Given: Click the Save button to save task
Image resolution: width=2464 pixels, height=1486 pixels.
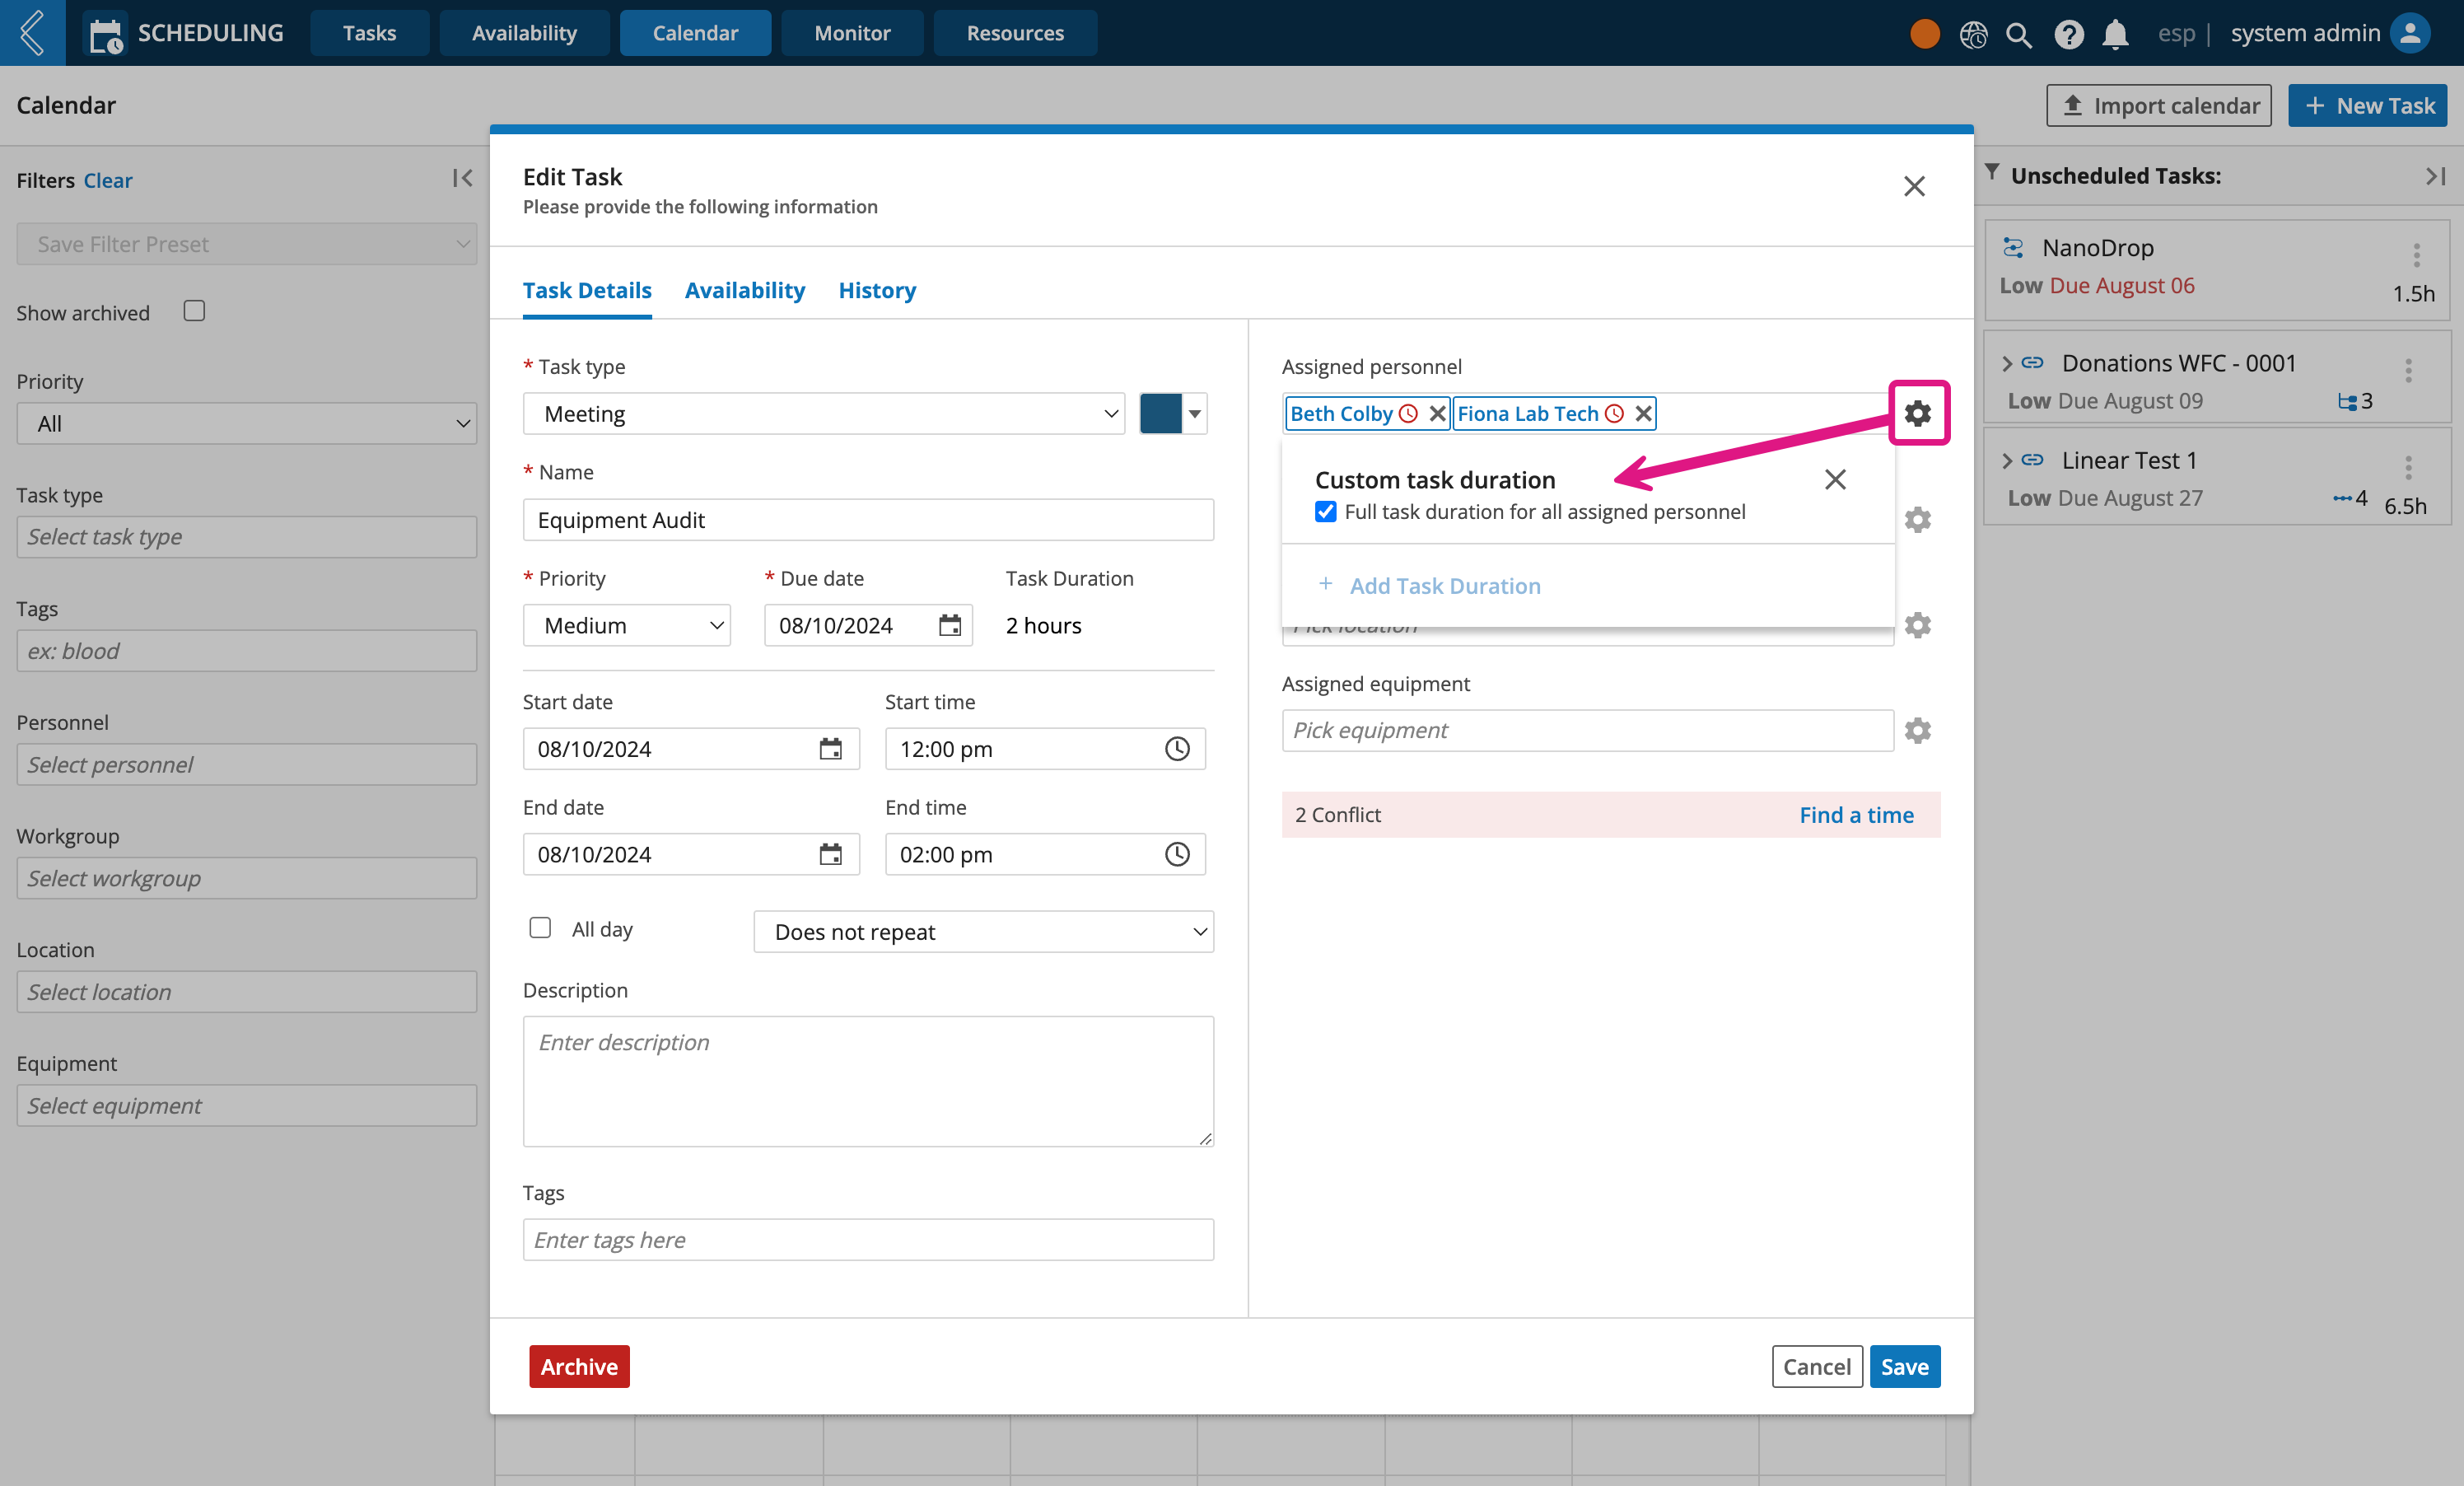Looking at the screenshot, I should (x=1902, y=1367).
